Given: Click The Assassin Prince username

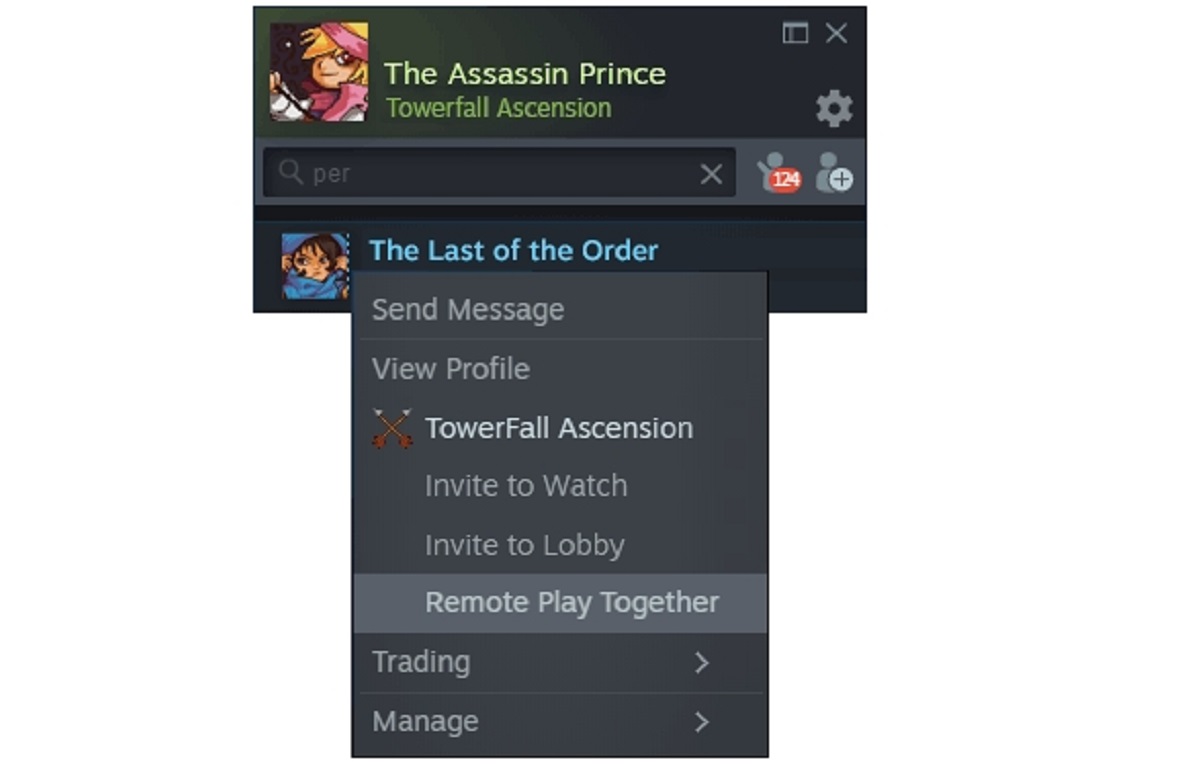Looking at the screenshot, I should click(525, 74).
